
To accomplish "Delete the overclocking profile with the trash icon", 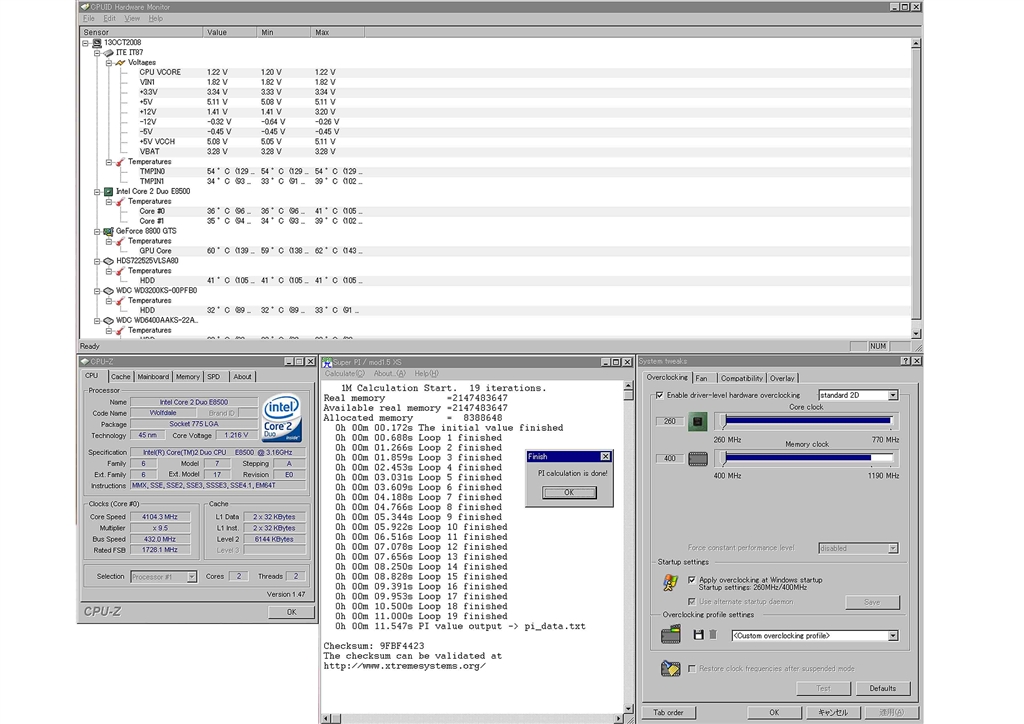I will coord(713,635).
